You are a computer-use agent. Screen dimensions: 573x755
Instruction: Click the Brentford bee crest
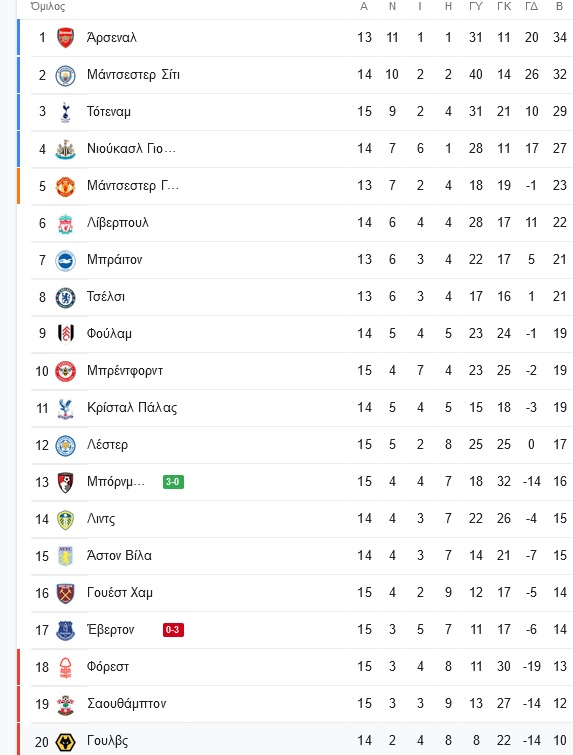pyautogui.click(x=65, y=371)
